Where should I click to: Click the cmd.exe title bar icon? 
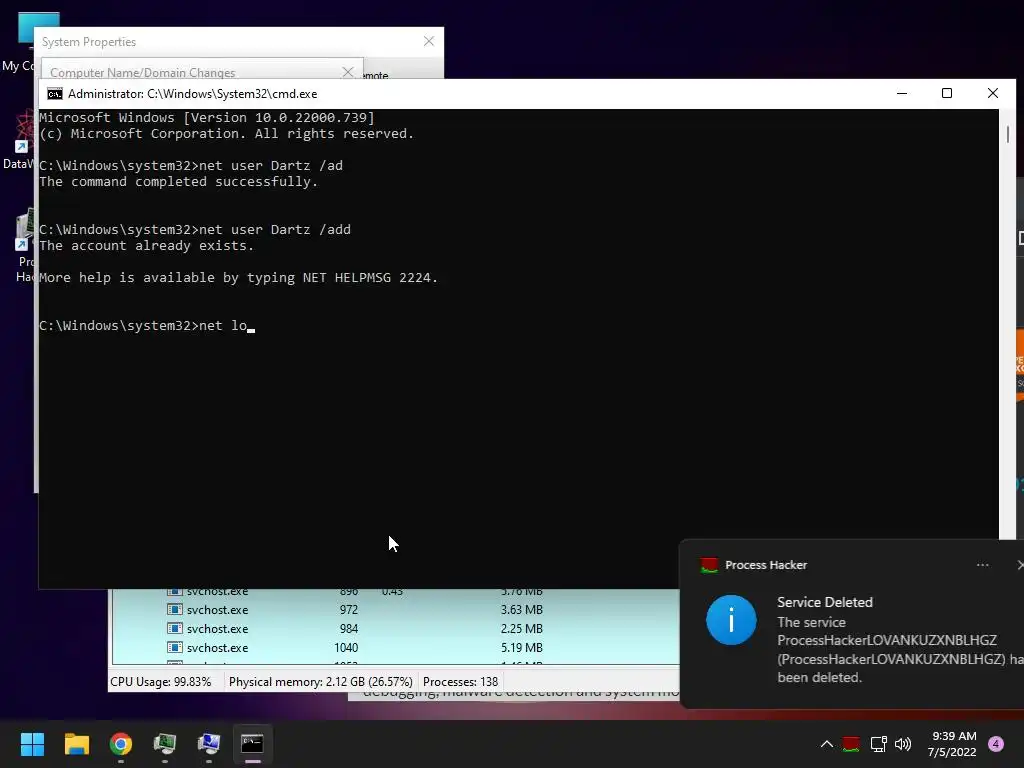(x=55, y=94)
